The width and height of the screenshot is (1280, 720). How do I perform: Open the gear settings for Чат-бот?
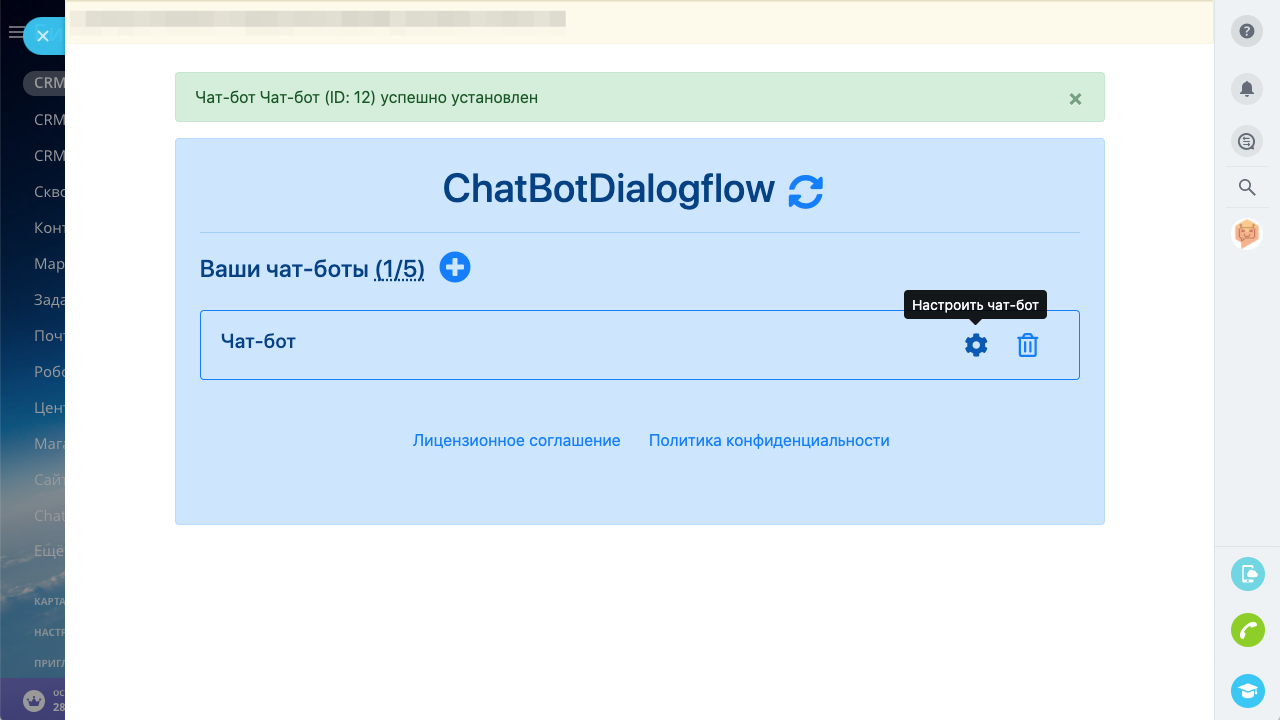(x=976, y=345)
